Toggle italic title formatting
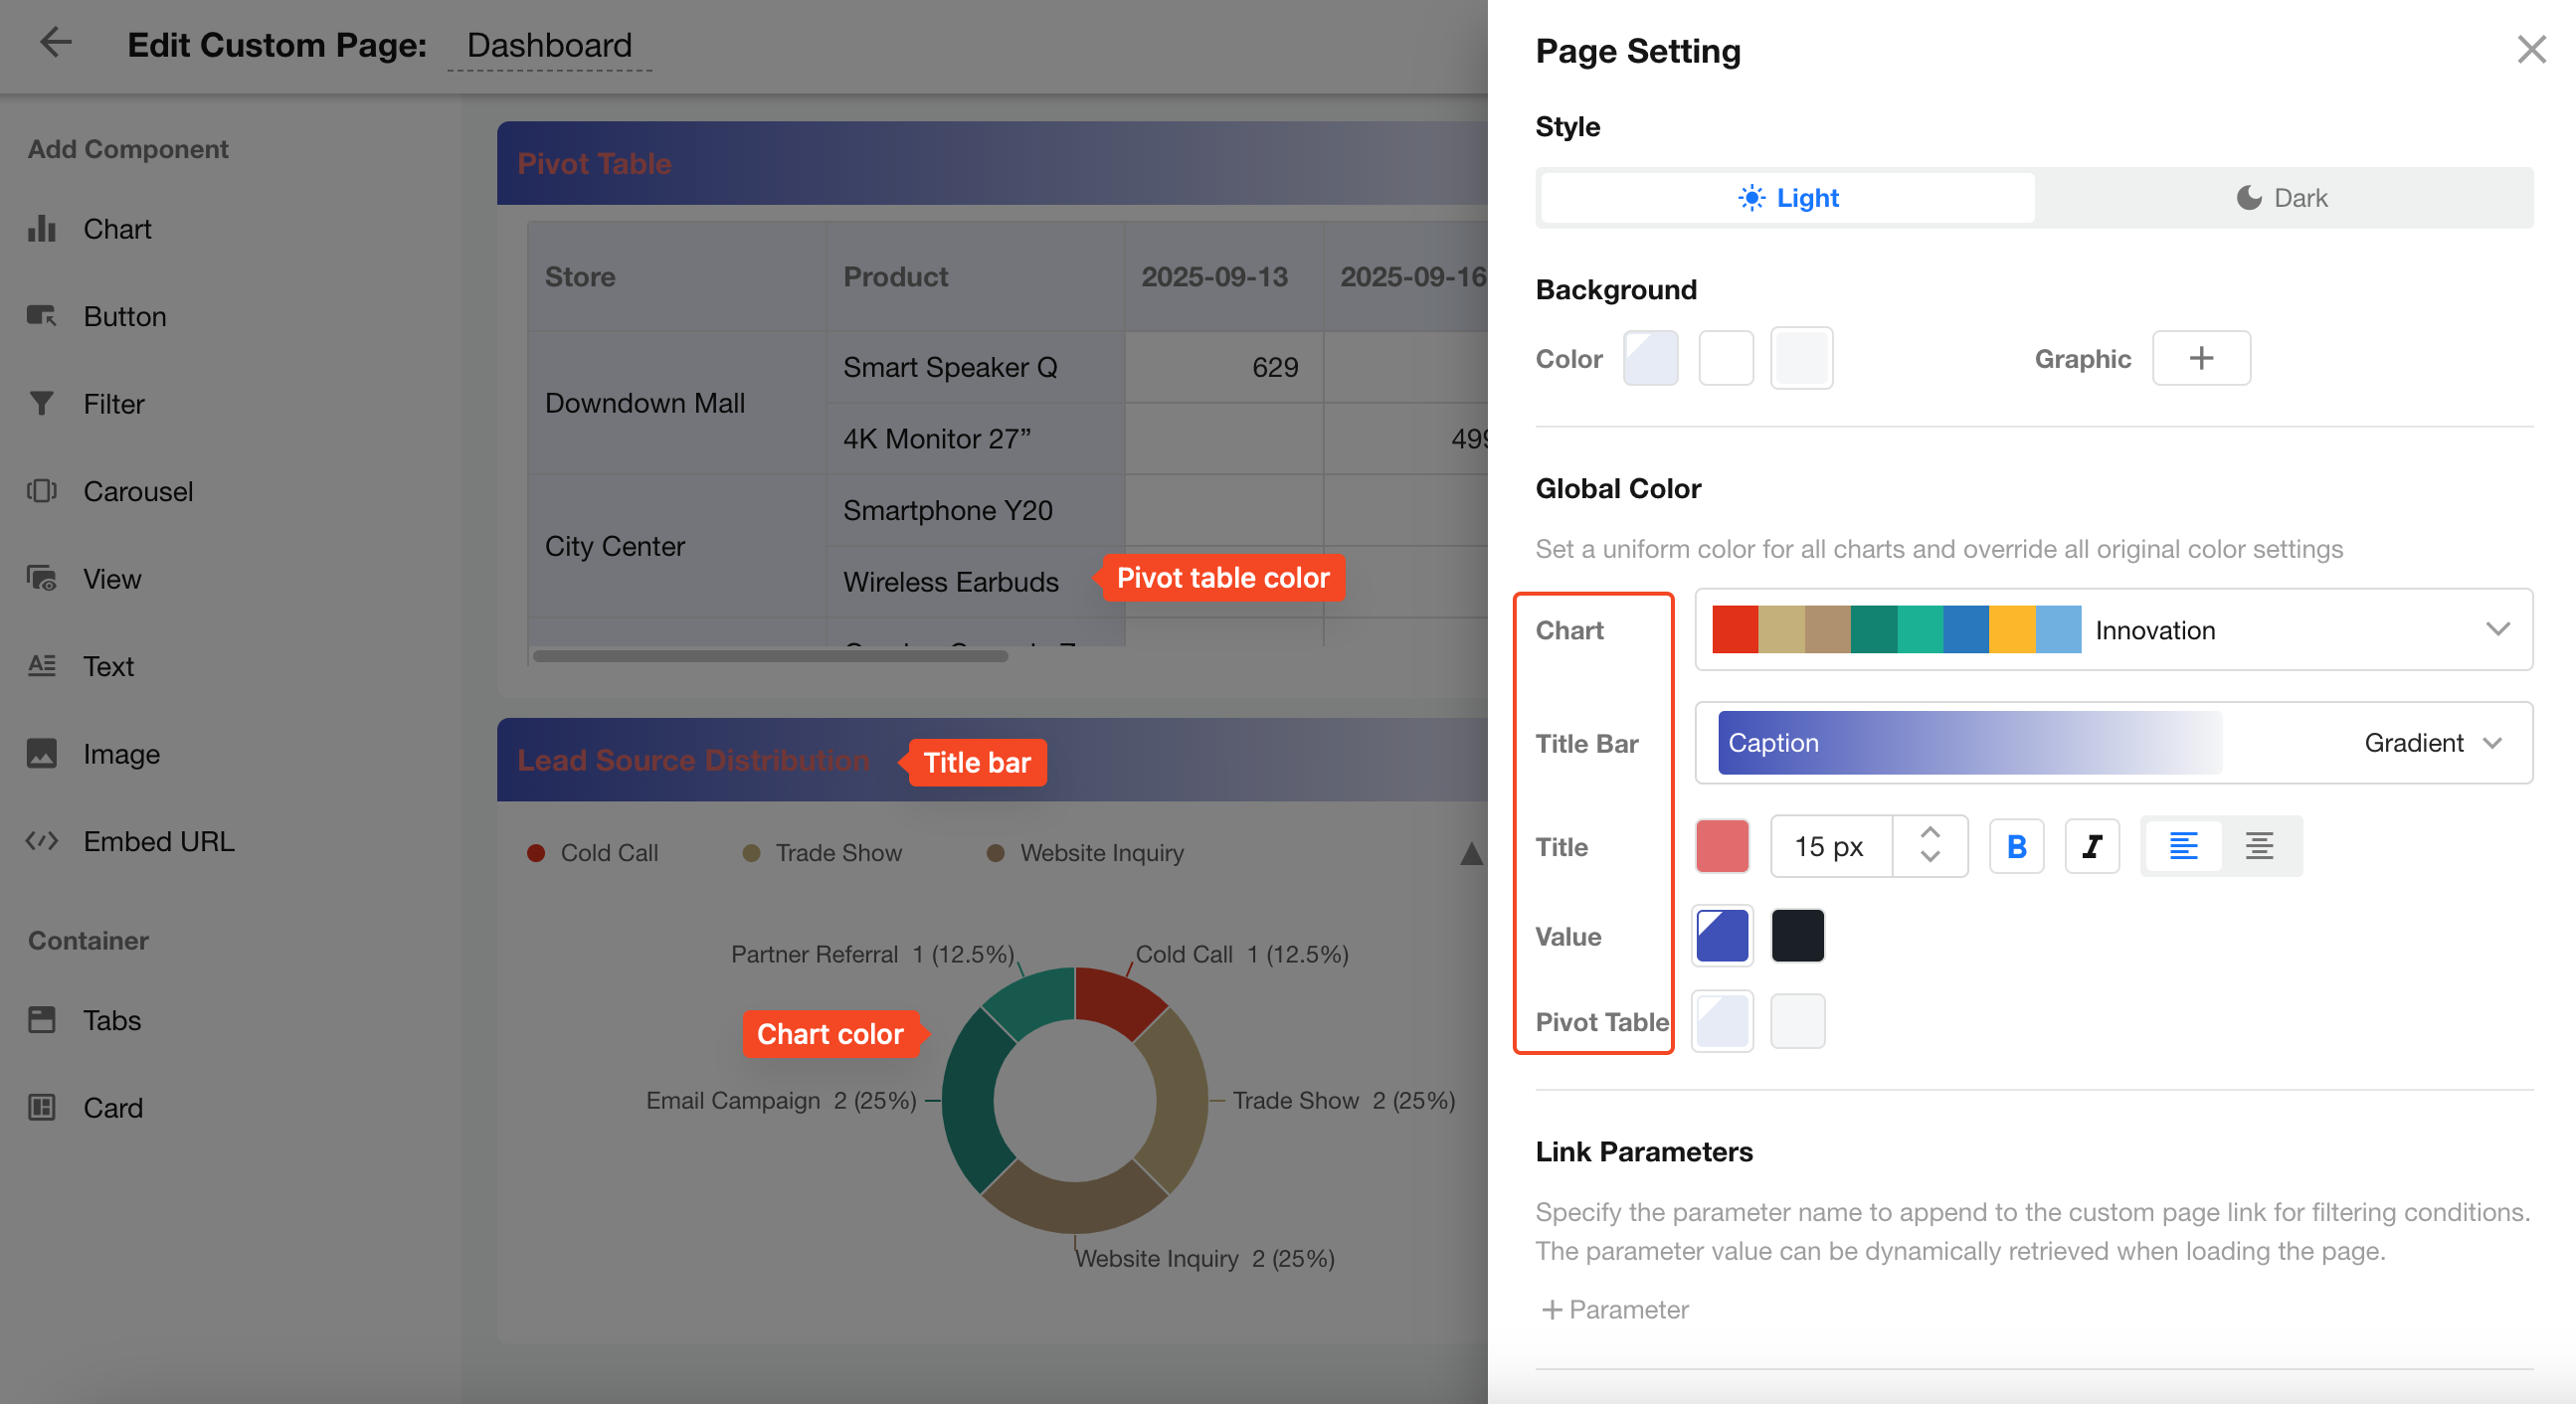 [x=2091, y=846]
